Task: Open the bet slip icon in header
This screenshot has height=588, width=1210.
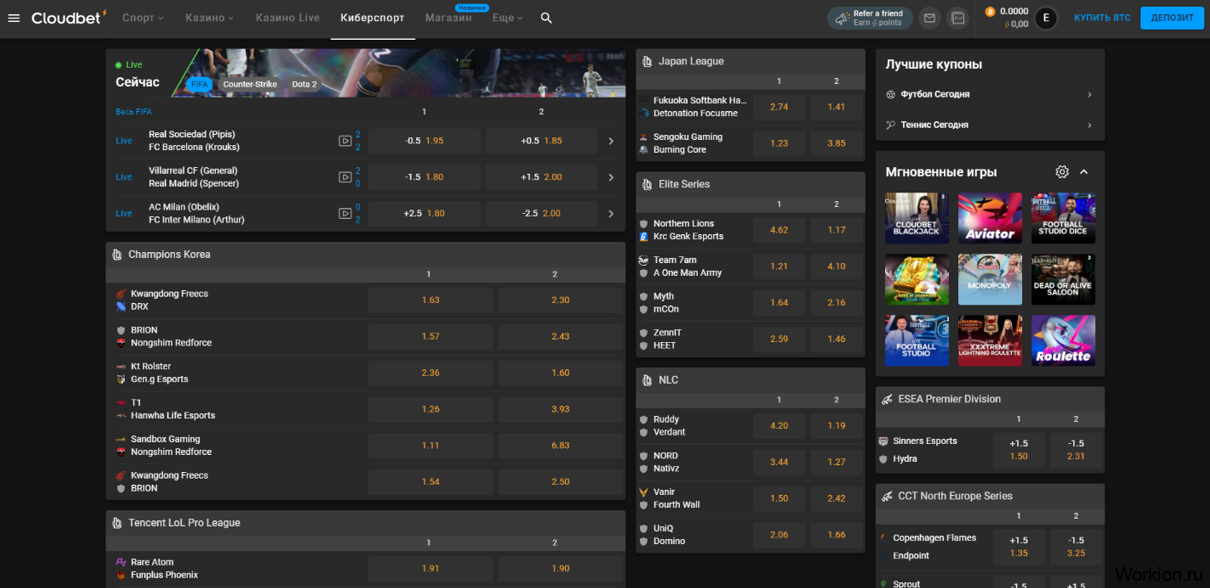Action: pyautogui.click(x=958, y=18)
